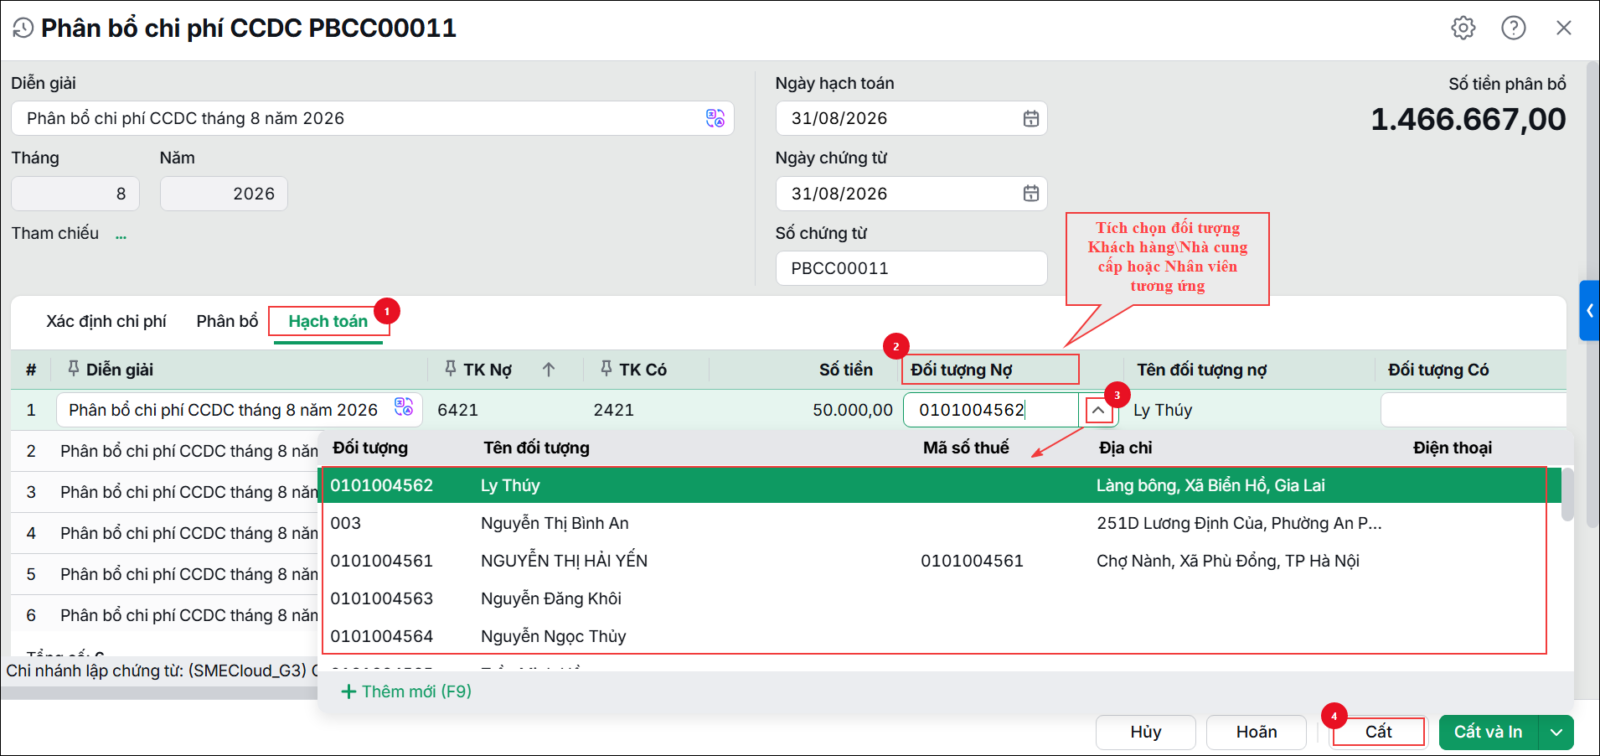1600x756 pixels.
Task: Open the settings gear icon
Action: click(1463, 28)
